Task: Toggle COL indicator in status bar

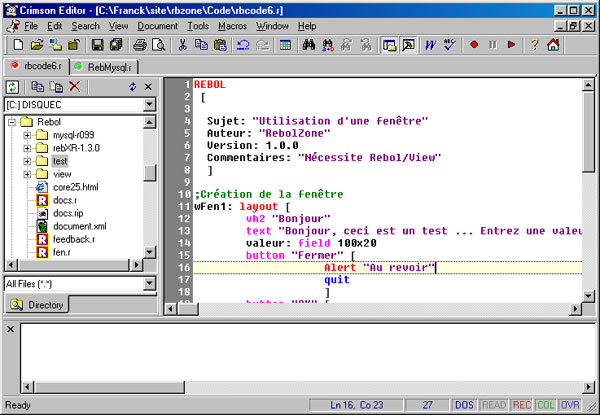Action: point(545,405)
